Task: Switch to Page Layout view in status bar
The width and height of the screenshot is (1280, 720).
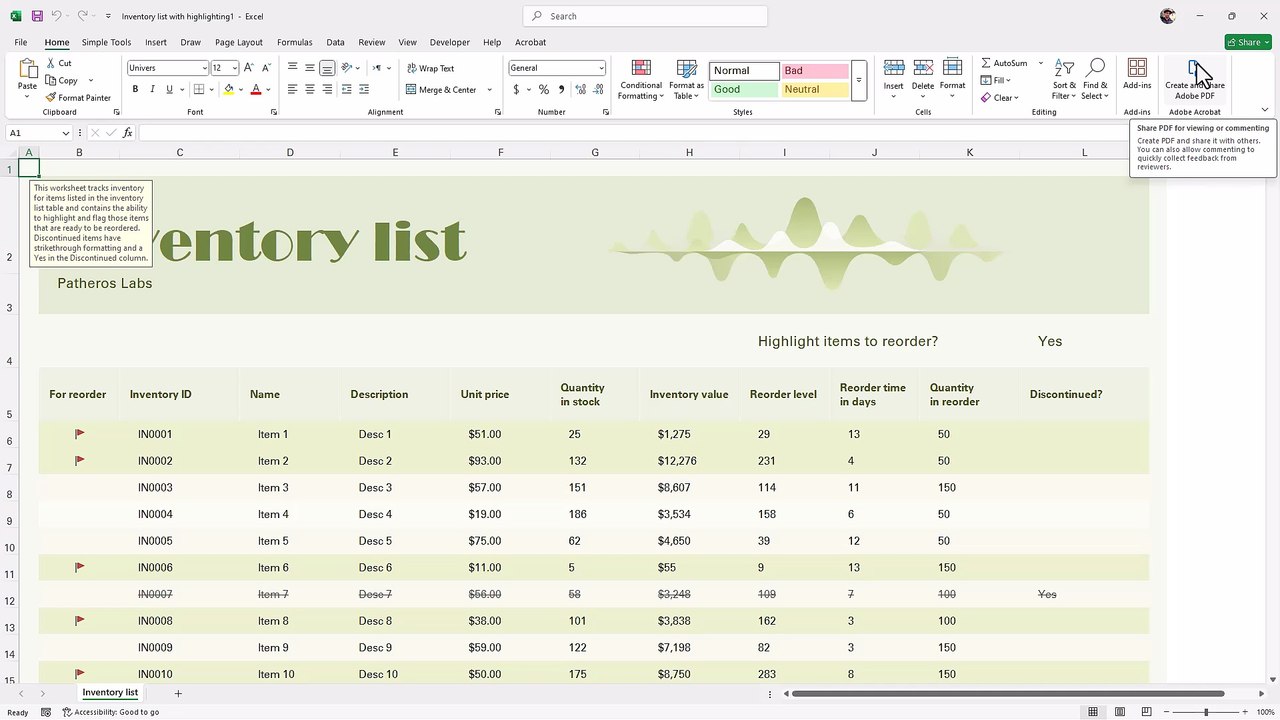Action: (x=1119, y=712)
